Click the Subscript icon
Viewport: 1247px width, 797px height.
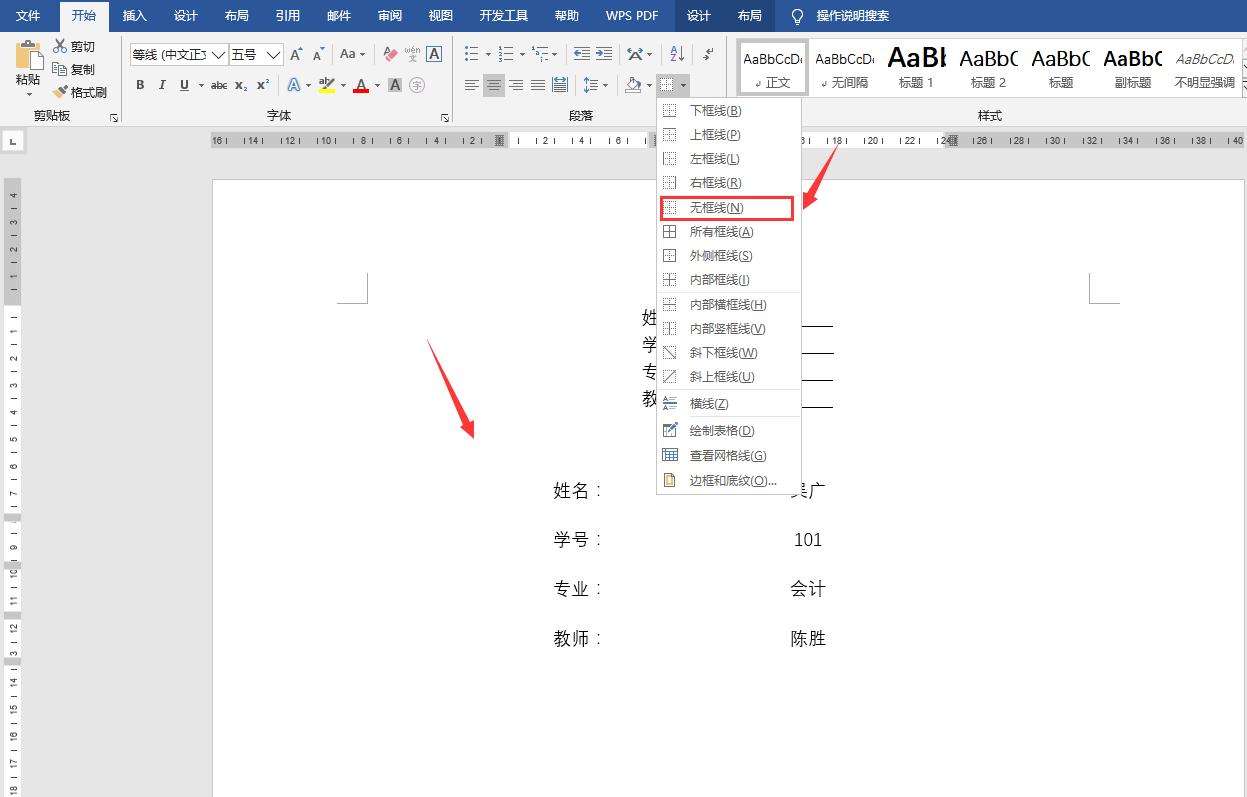click(240, 85)
